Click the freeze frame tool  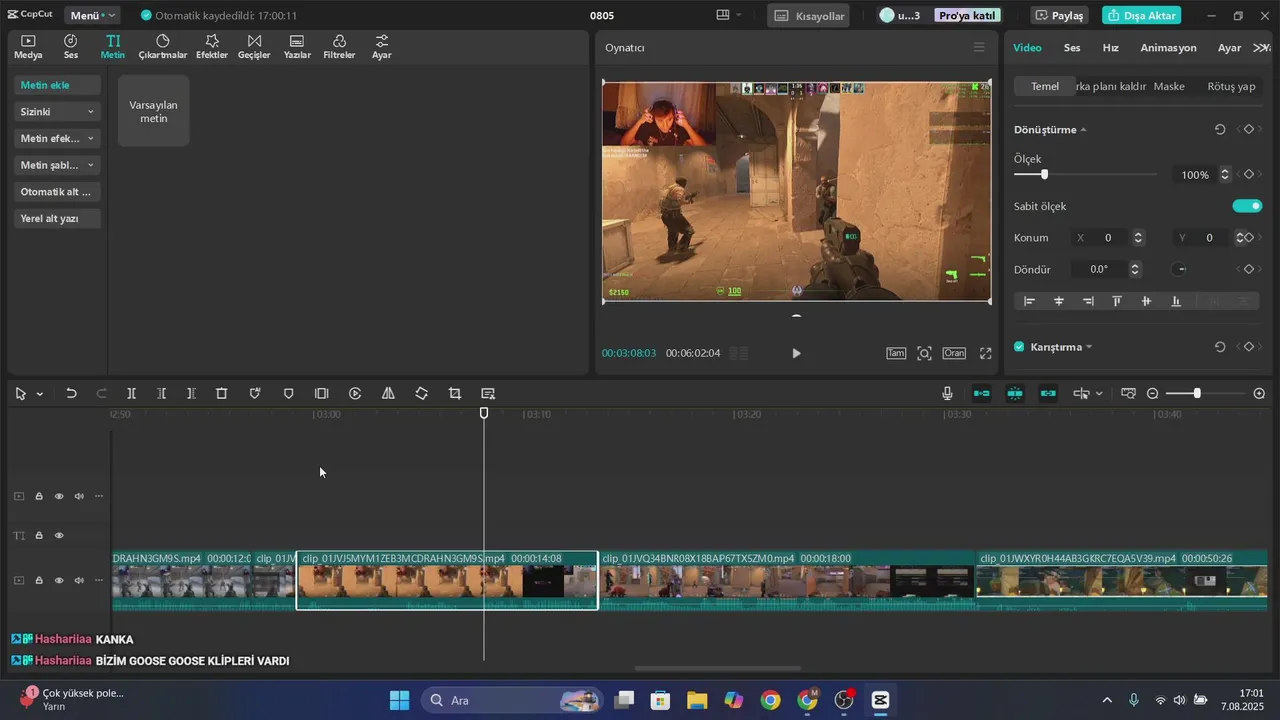tap(321, 394)
